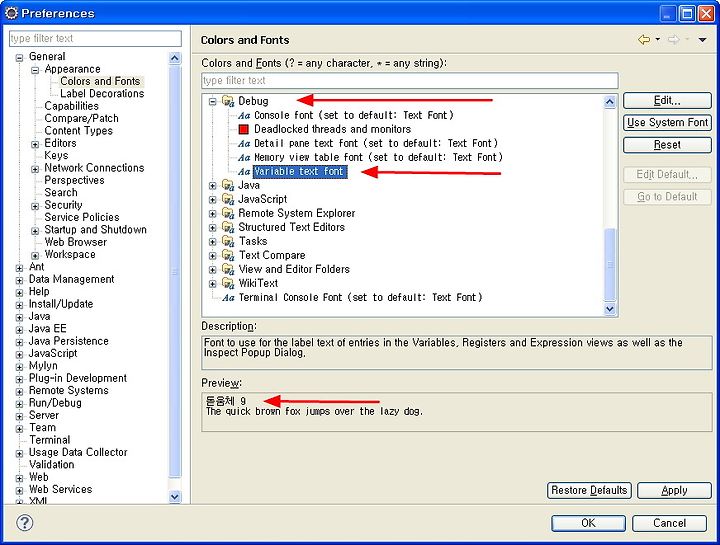Select Web Browser preference page

pyautogui.click(x=75, y=242)
